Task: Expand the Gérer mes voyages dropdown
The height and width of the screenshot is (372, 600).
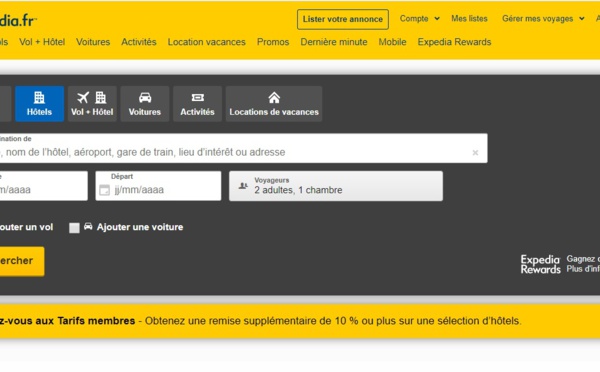Action: coord(543,18)
